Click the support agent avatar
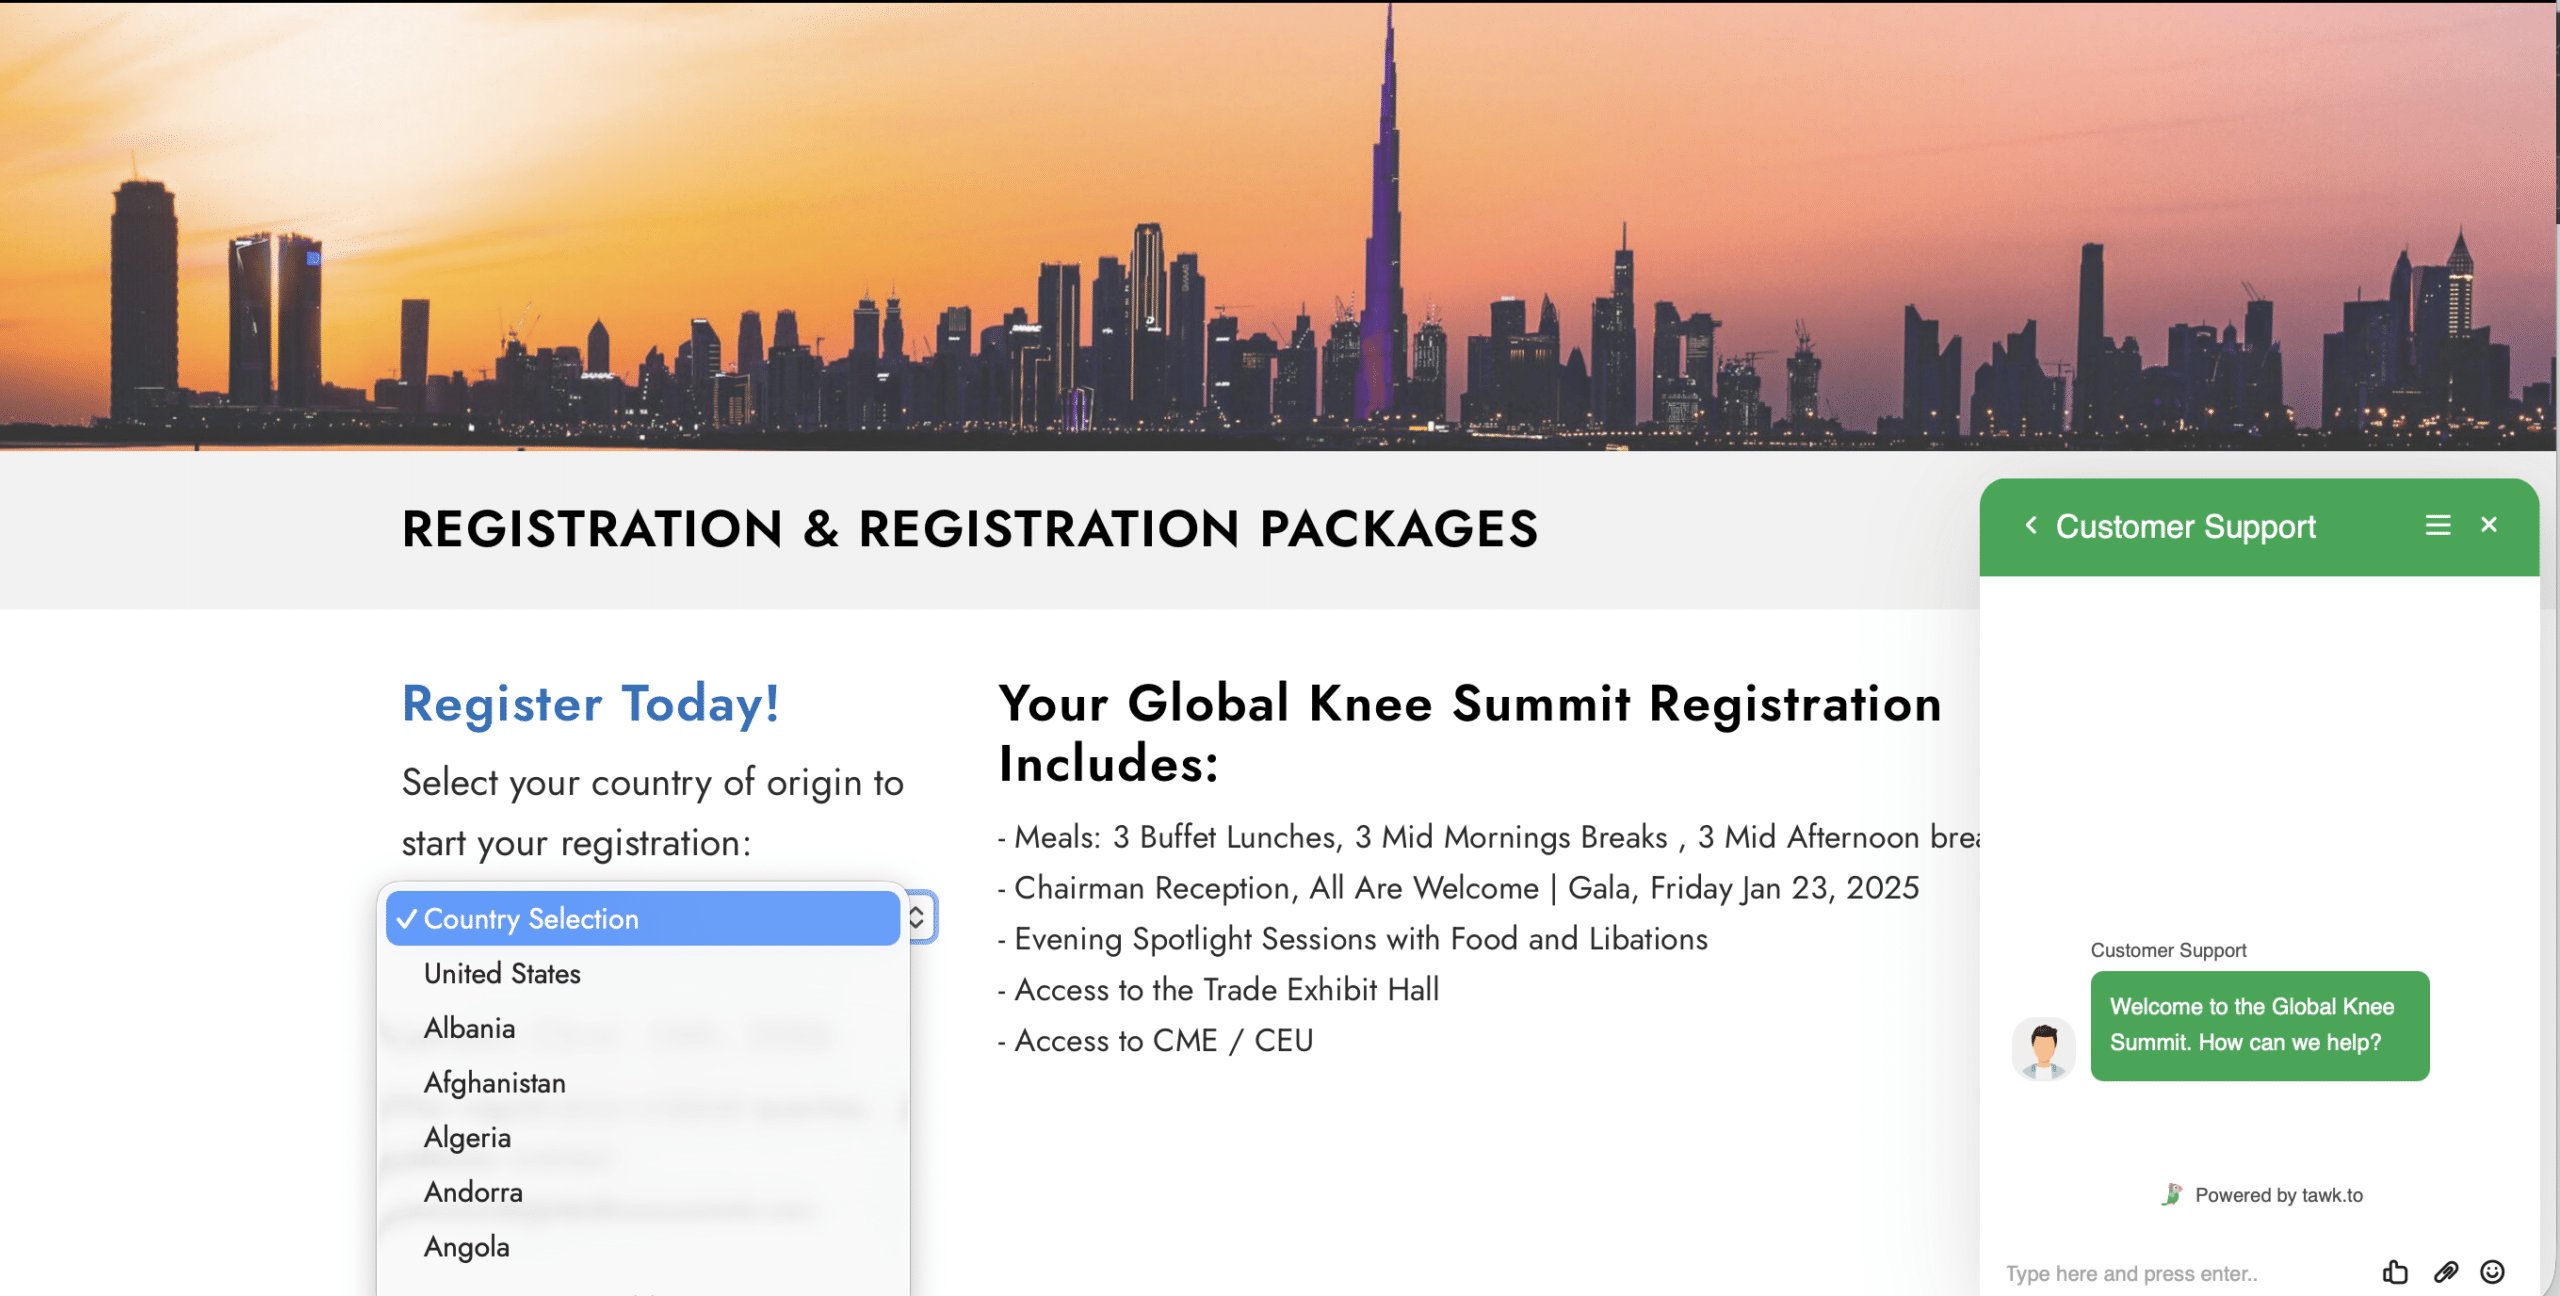 (2043, 1049)
